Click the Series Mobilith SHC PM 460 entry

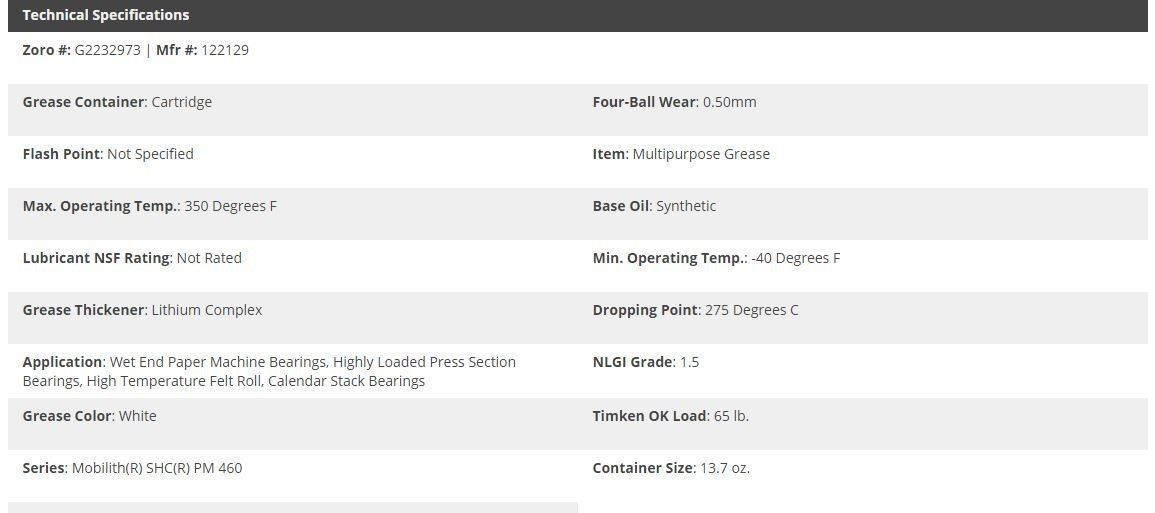(132, 468)
